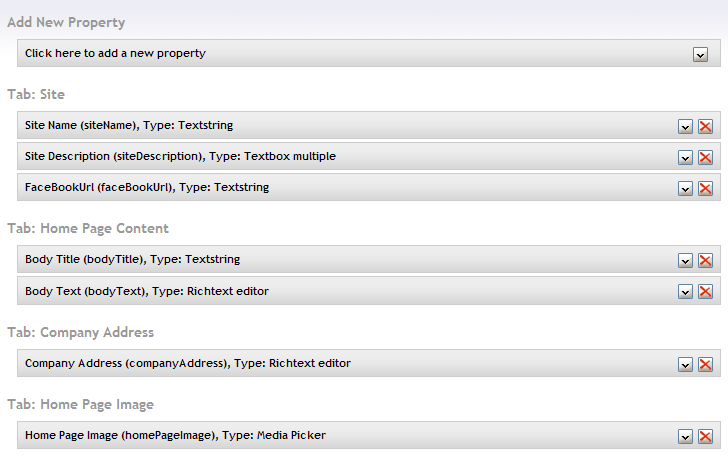Delete the Site Description property
728x466 pixels.
coord(705,157)
